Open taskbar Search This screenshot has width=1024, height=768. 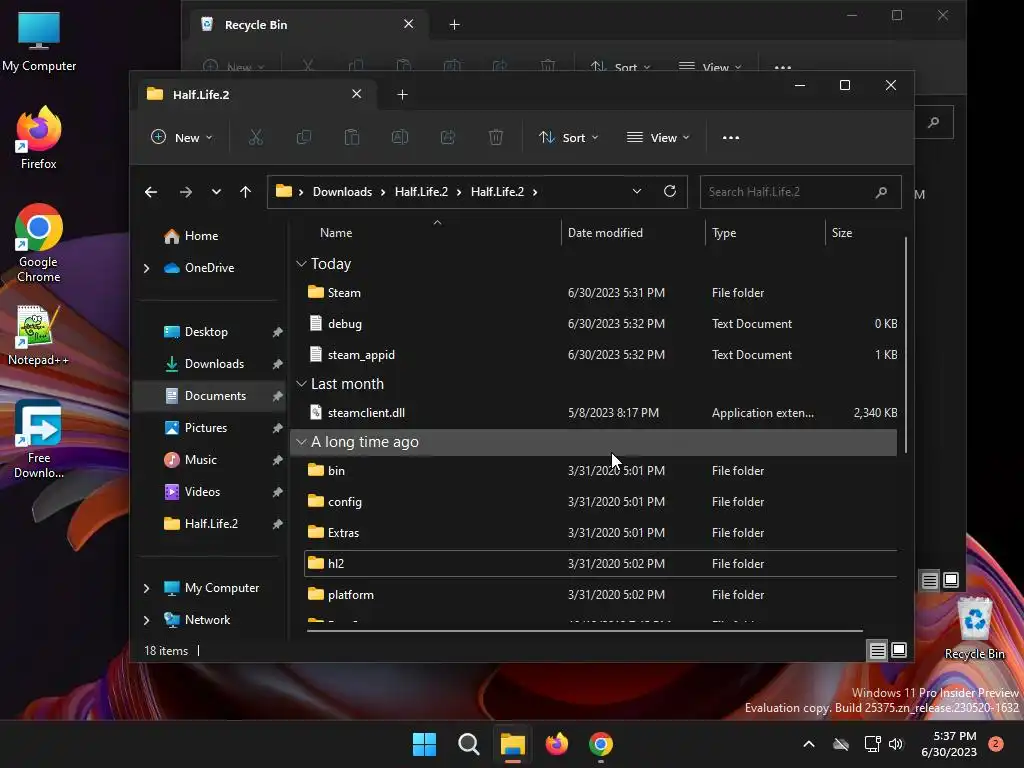(469, 744)
